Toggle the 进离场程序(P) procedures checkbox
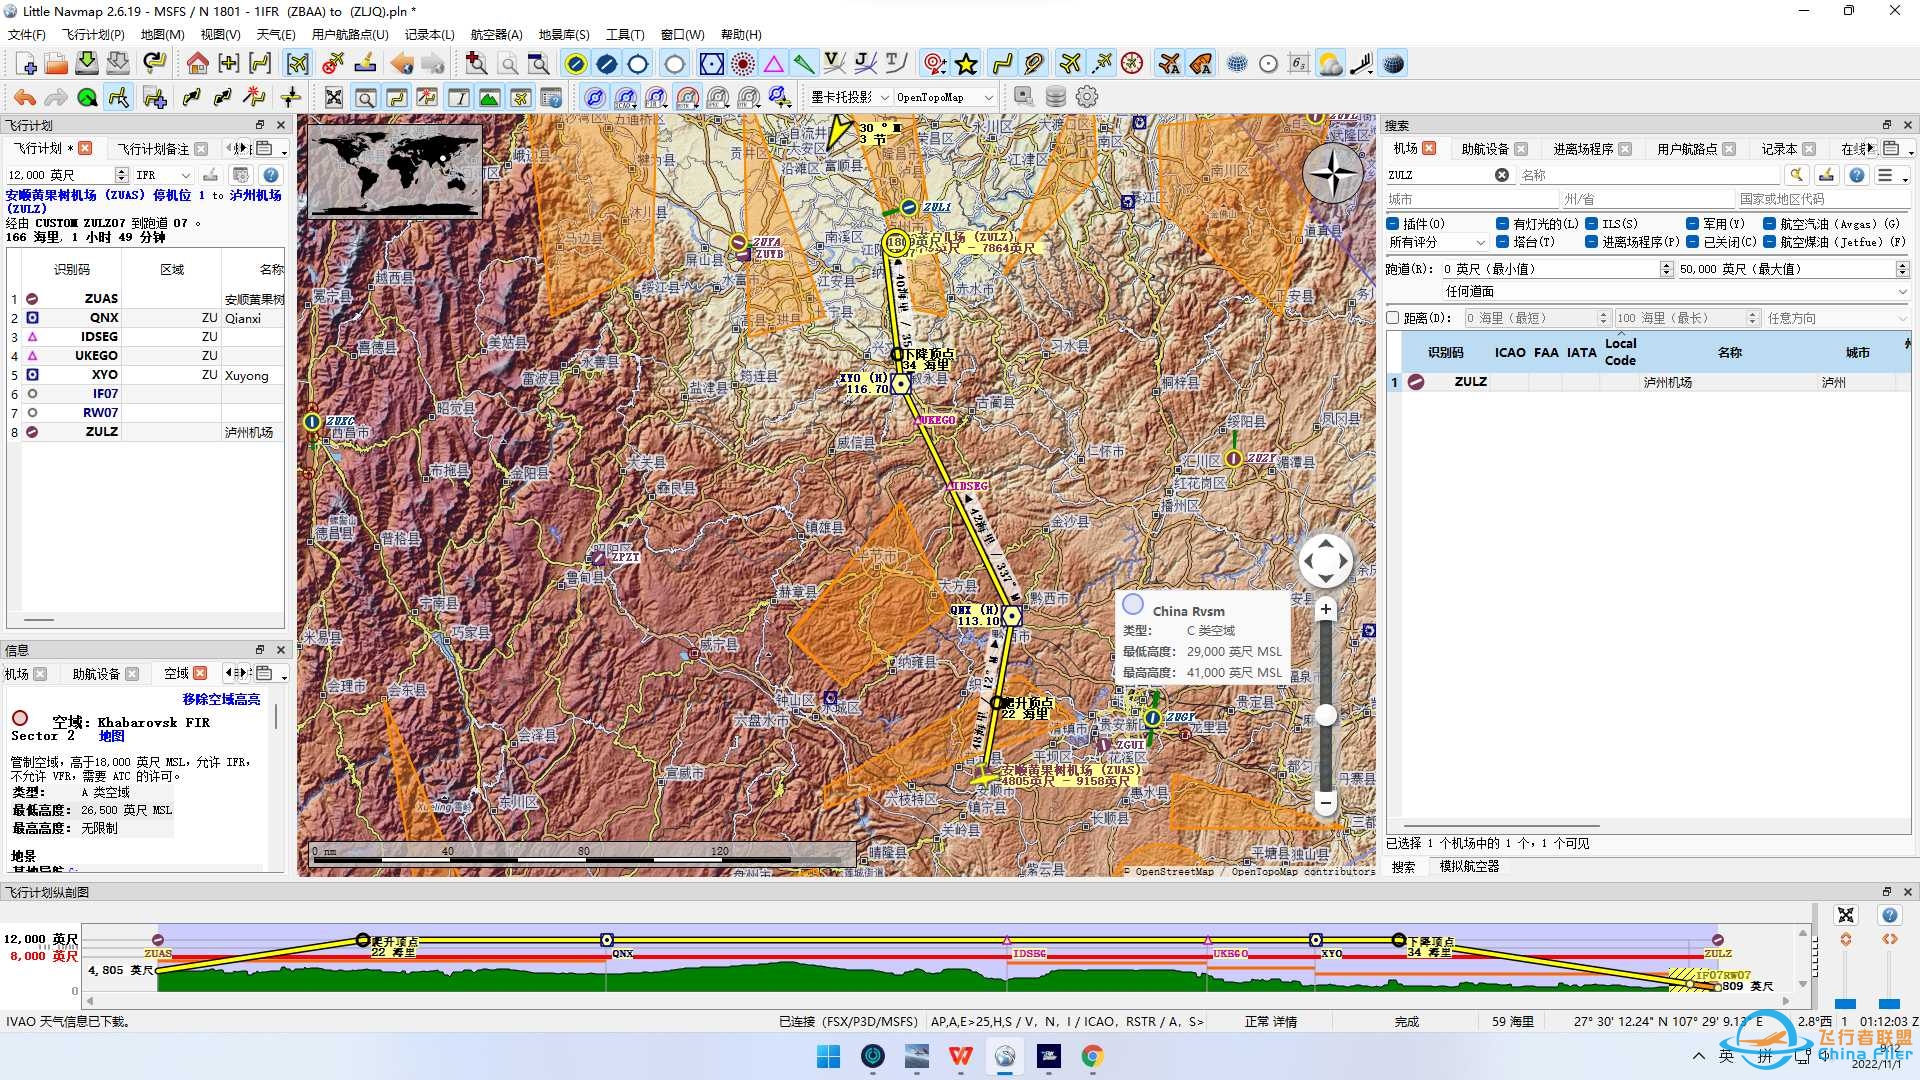The height and width of the screenshot is (1080, 1920). (x=1591, y=242)
